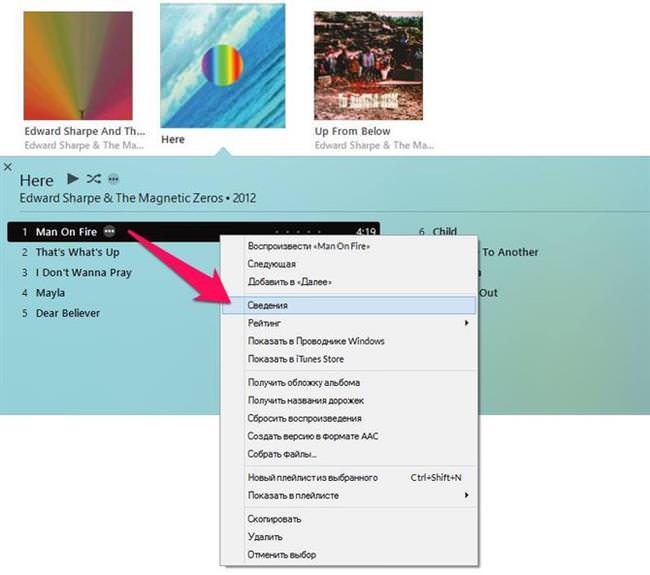Click the Up From Below album title
The image size is (650, 575).
[352, 131]
